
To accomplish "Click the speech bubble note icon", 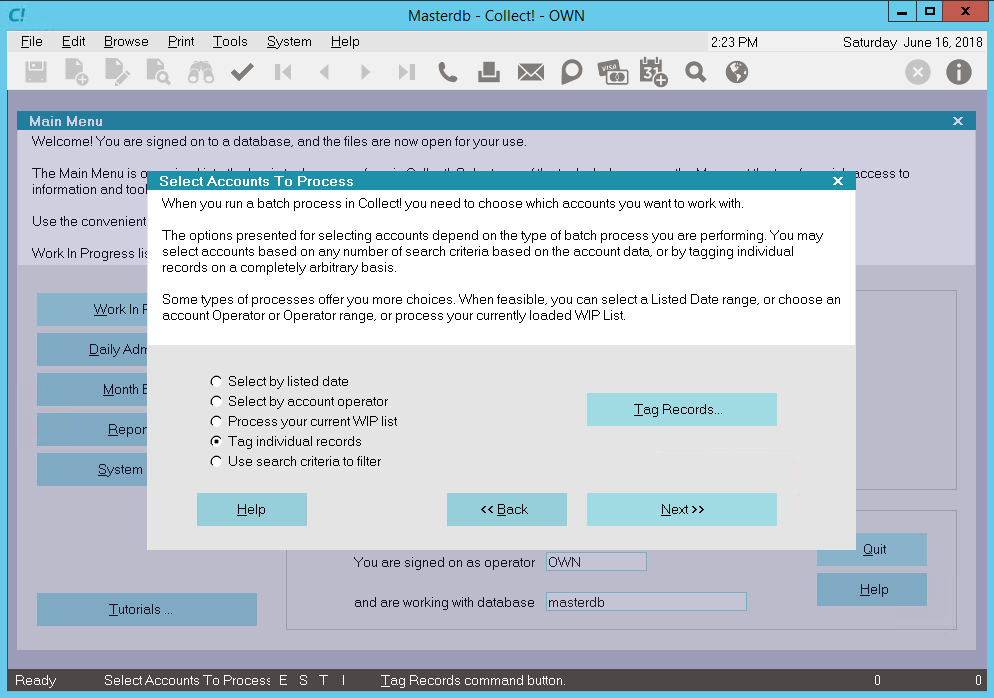I will (571, 72).
